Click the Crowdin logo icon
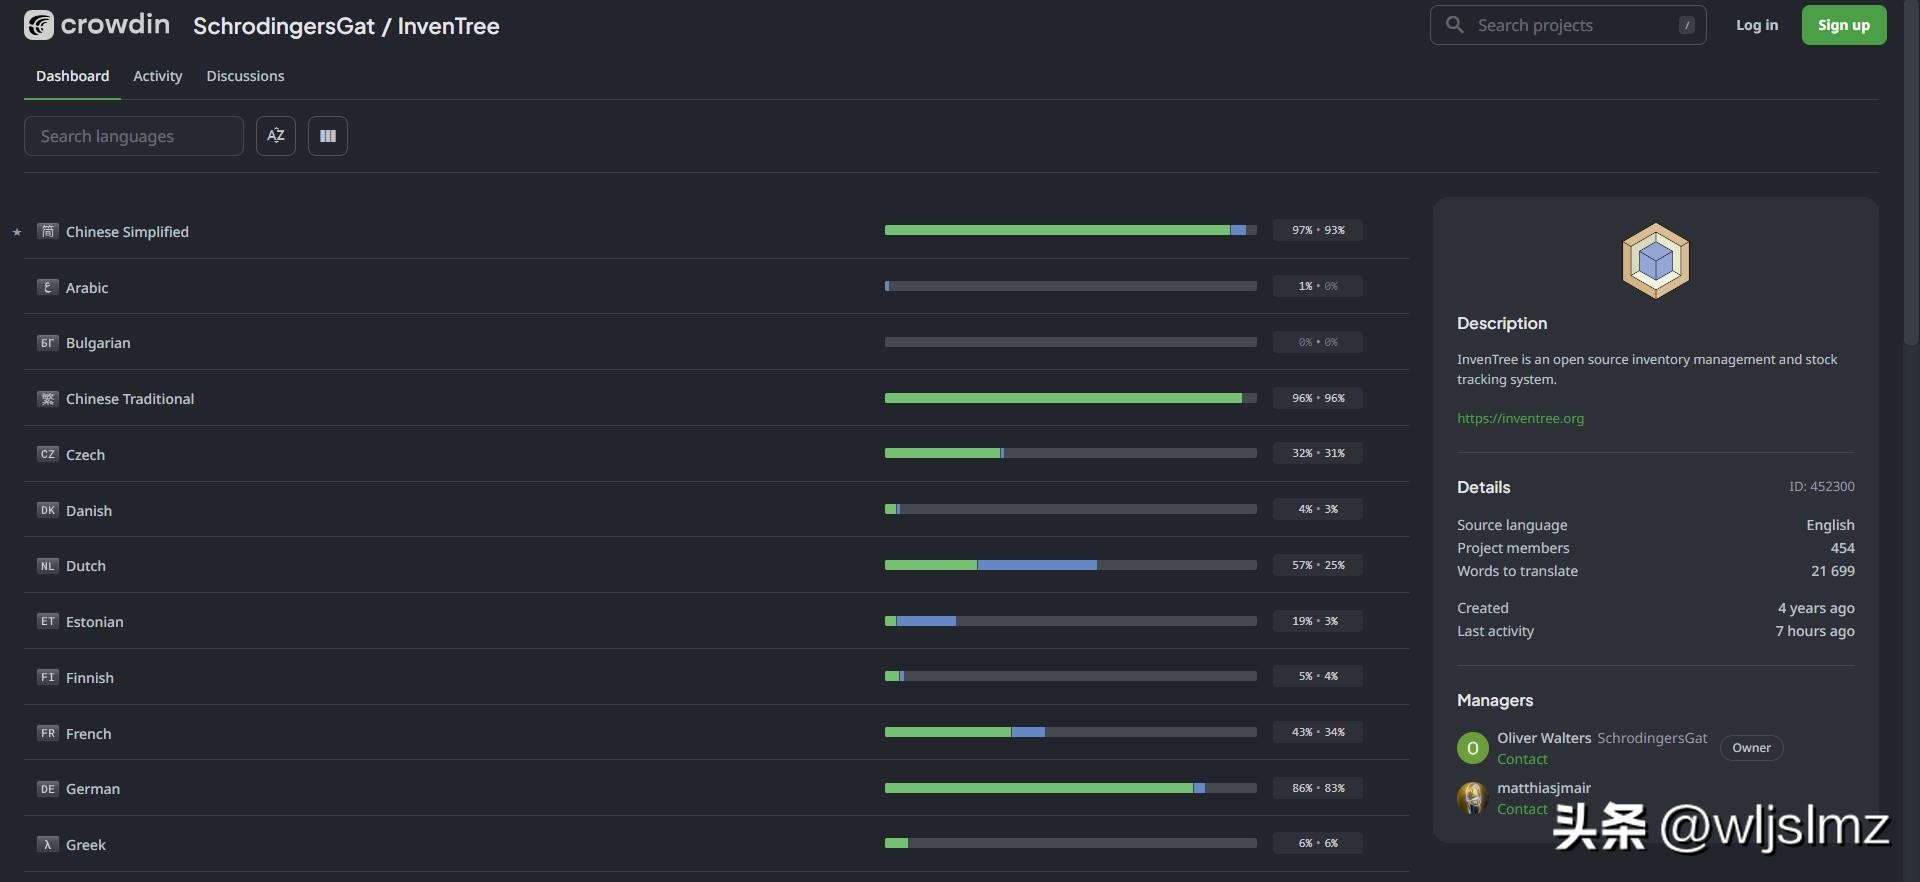1920x882 pixels. tap(39, 25)
